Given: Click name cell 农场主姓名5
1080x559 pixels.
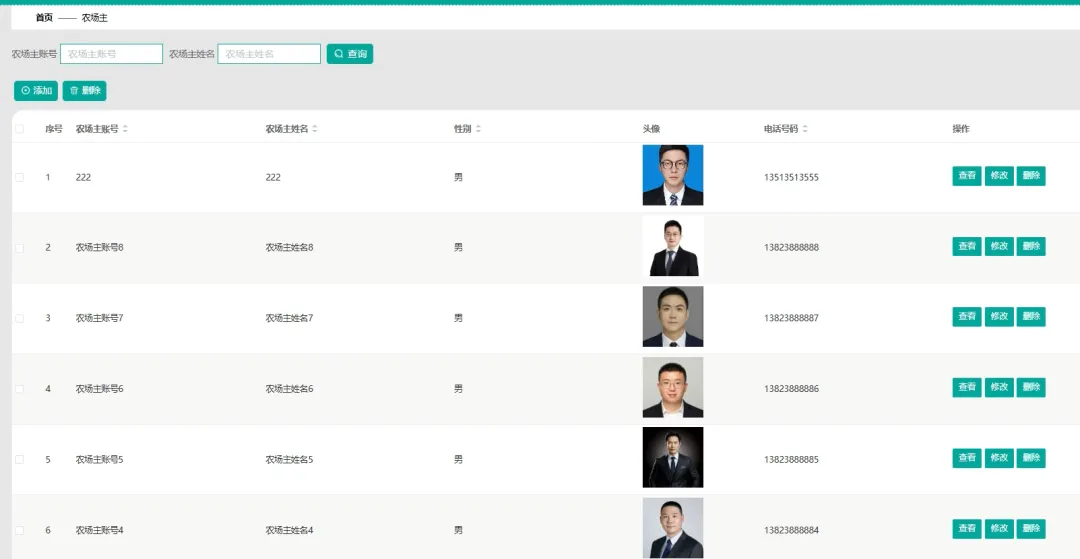Looking at the screenshot, I should 289,459.
